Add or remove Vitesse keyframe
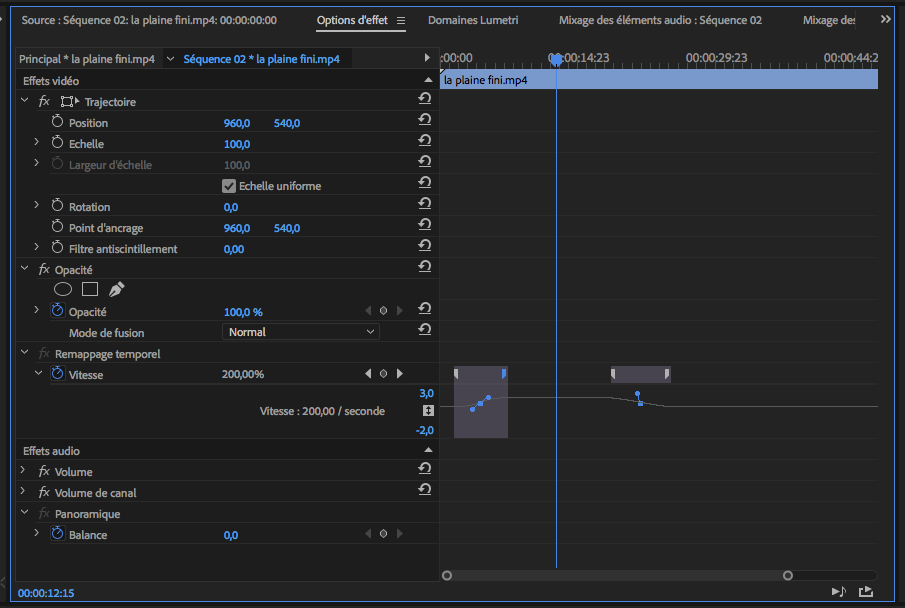 [x=383, y=374]
